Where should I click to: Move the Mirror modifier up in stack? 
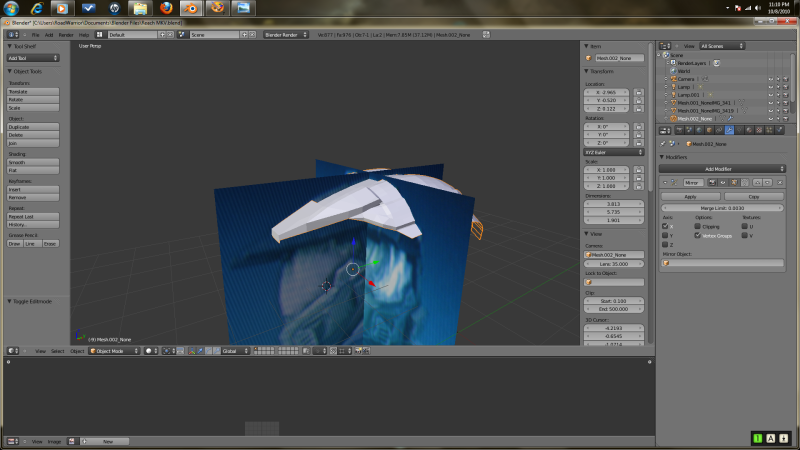pyautogui.click(x=758, y=183)
